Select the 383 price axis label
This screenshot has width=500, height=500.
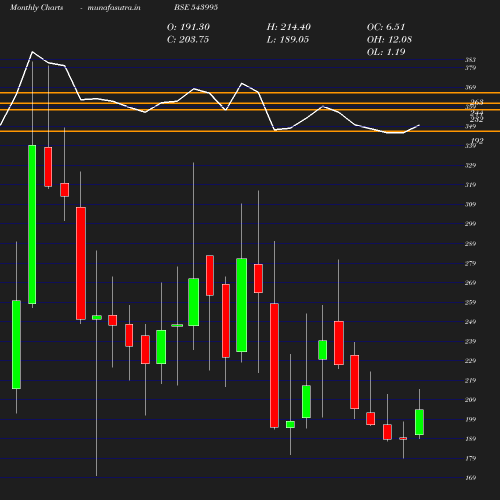(x=470, y=60)
